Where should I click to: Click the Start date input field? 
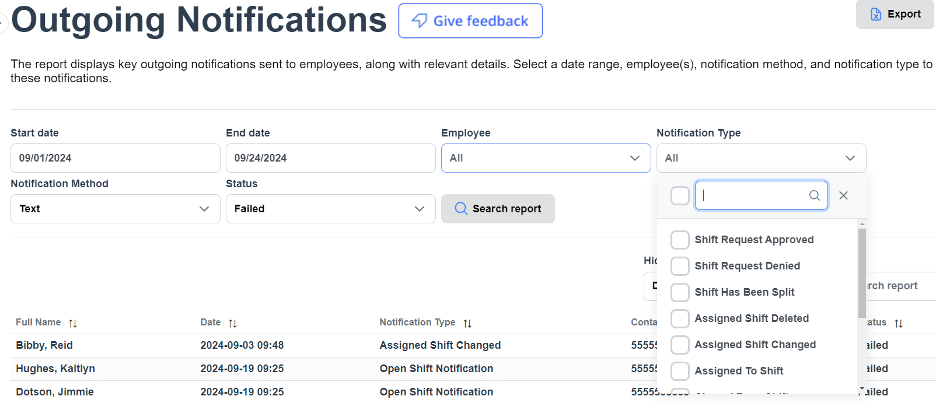[115, 158]
